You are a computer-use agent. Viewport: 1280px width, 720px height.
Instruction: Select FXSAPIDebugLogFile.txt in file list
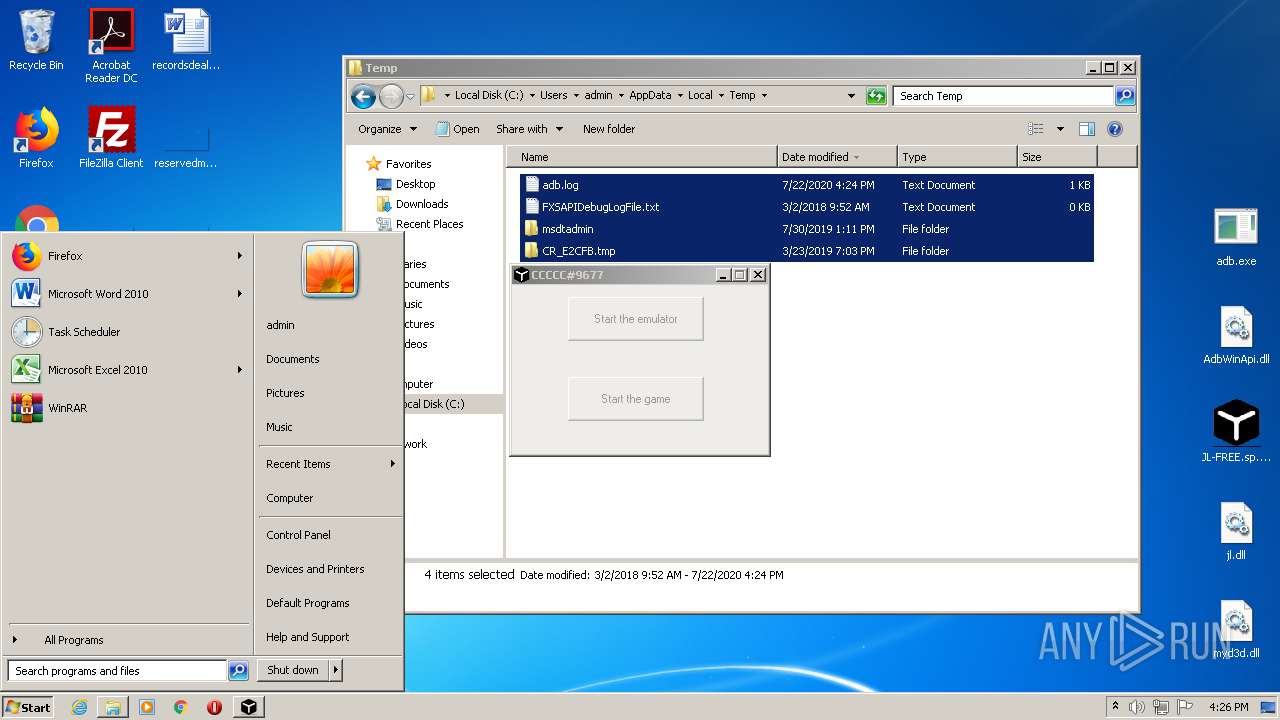(807, 207)
